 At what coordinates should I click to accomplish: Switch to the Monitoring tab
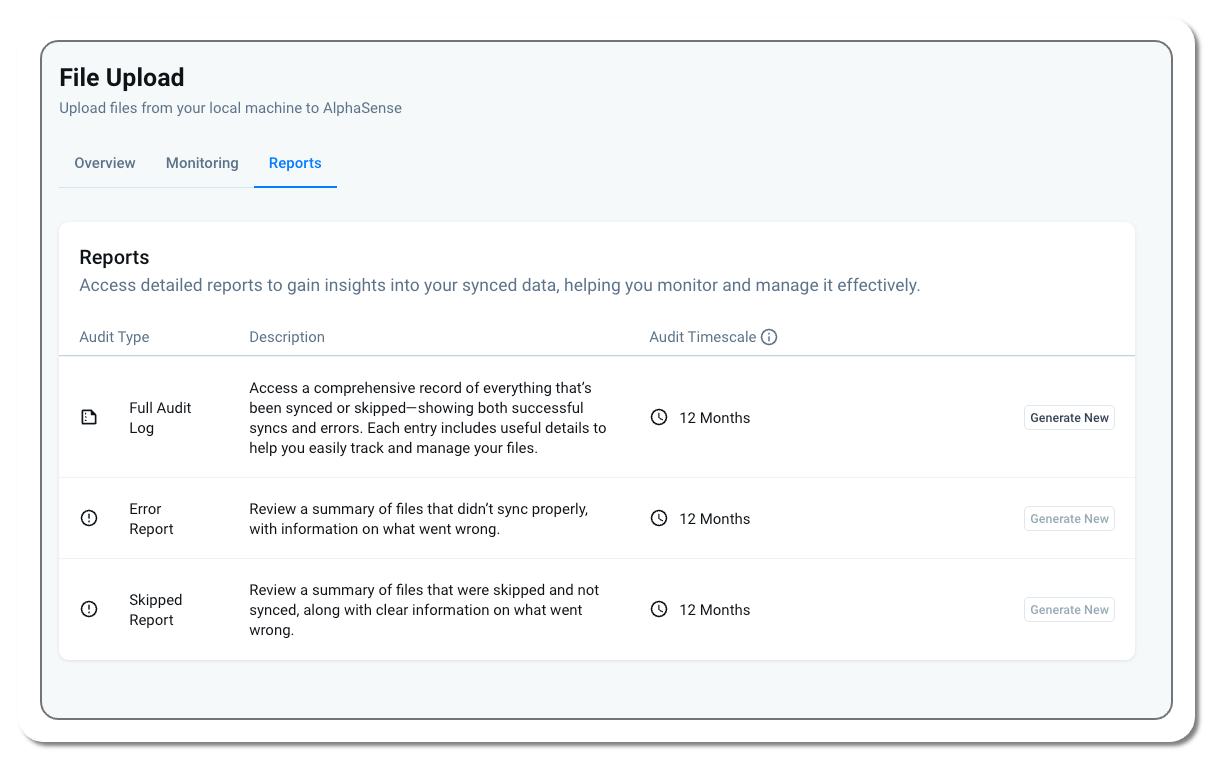[x=202, y=163]
